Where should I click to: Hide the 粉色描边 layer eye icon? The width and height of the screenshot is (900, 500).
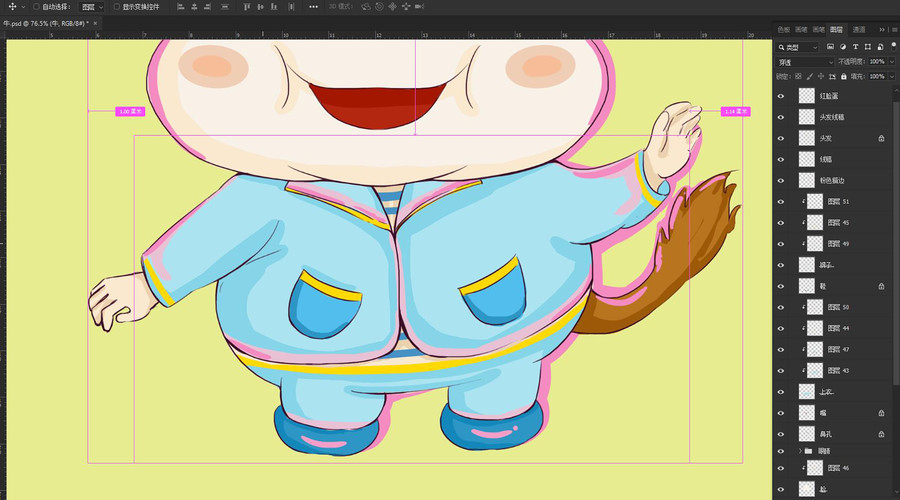[781, 181]
